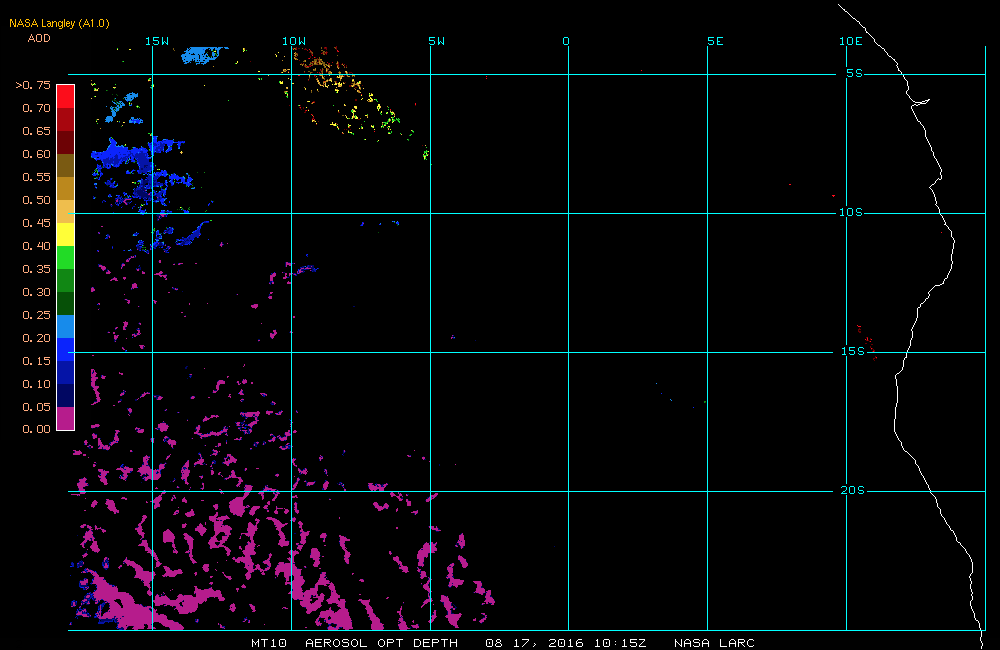The width and height of the screenshot is (1000, 650).
Task: Click the 10W longitude label
Action: tap(294, 41)
